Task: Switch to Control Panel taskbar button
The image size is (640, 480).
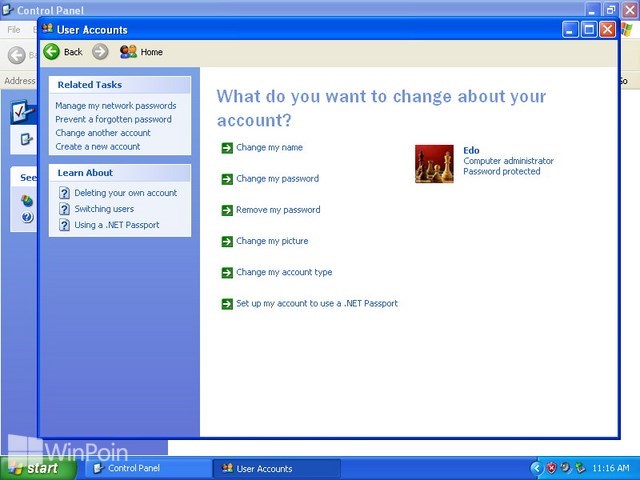Action: point(148,468)
